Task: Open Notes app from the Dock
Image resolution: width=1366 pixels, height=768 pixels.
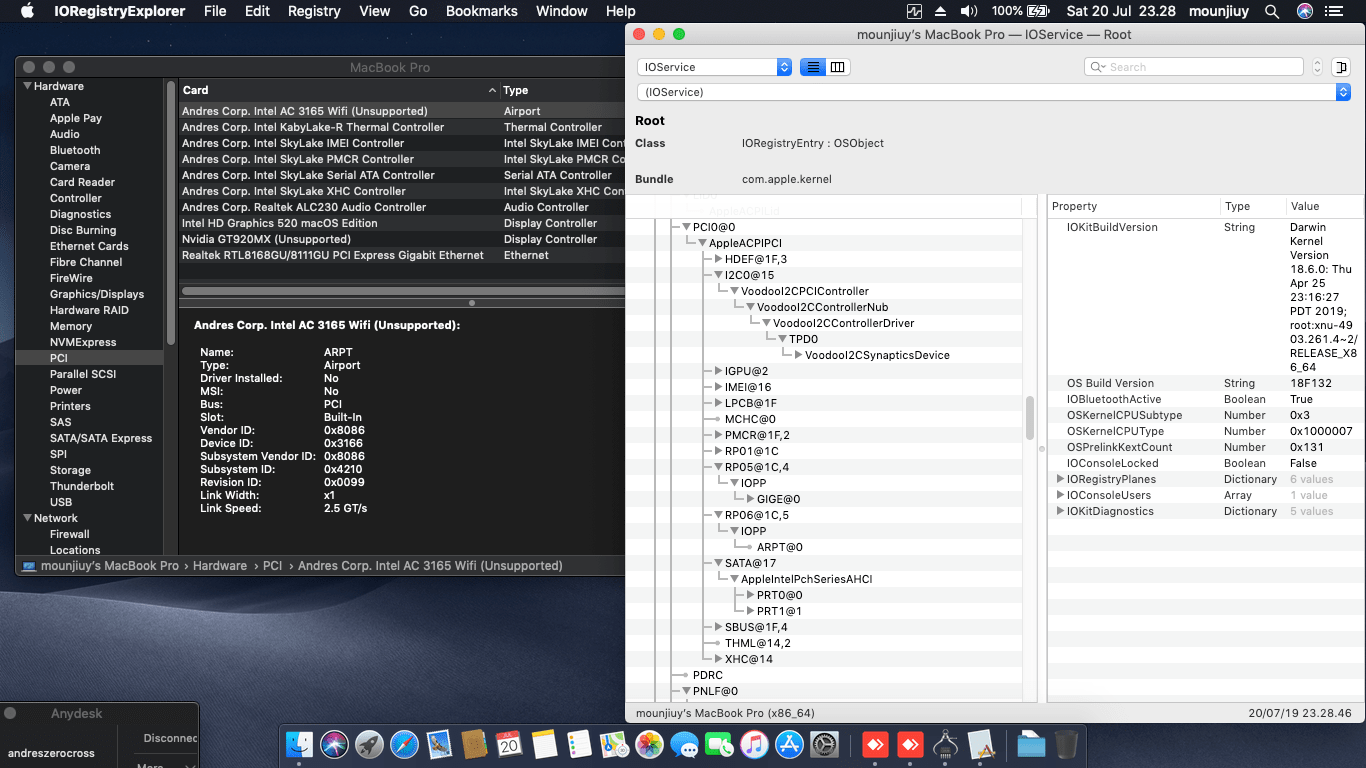Action: pyautogui.click(x=544, y=744)
